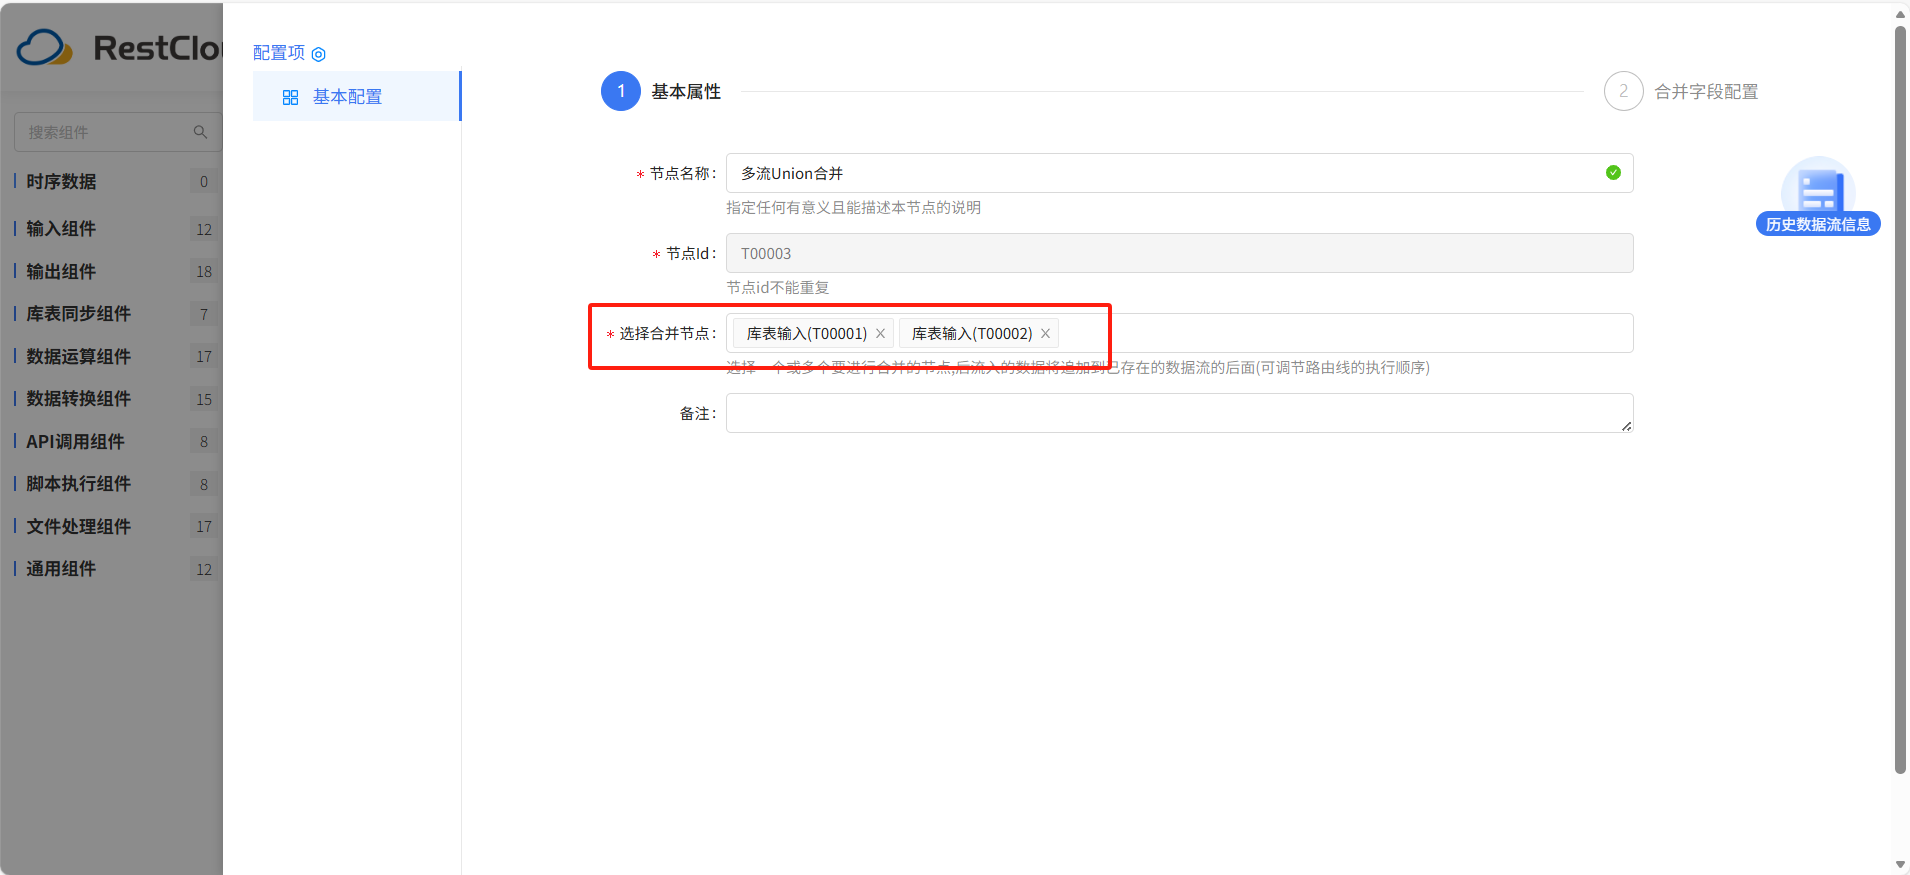1910x875 pixels.
Task: Click the scrollbar down arrow
Action: pos(1900,865)
